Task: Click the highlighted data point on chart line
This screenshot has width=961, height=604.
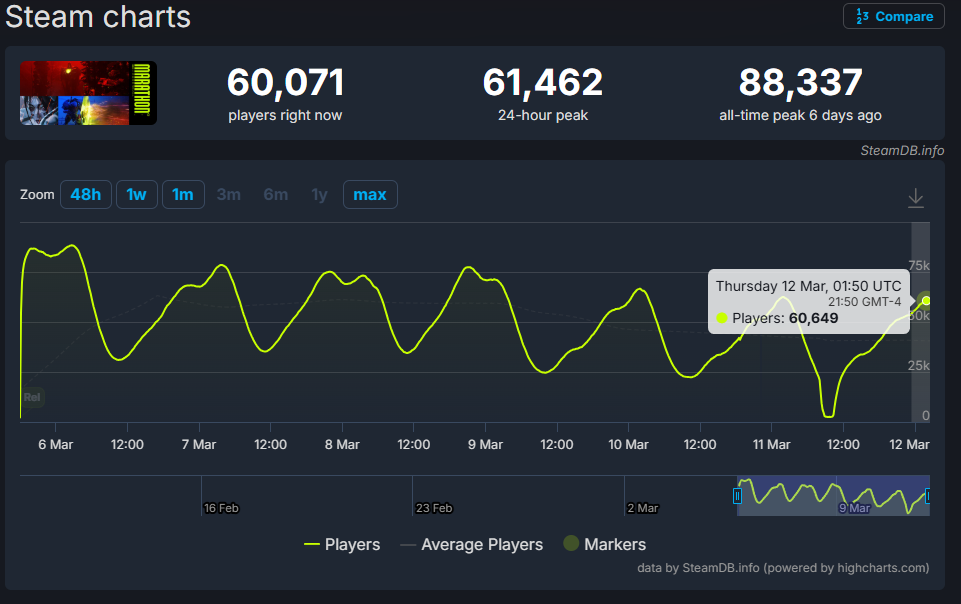Action: pos(926,300)
